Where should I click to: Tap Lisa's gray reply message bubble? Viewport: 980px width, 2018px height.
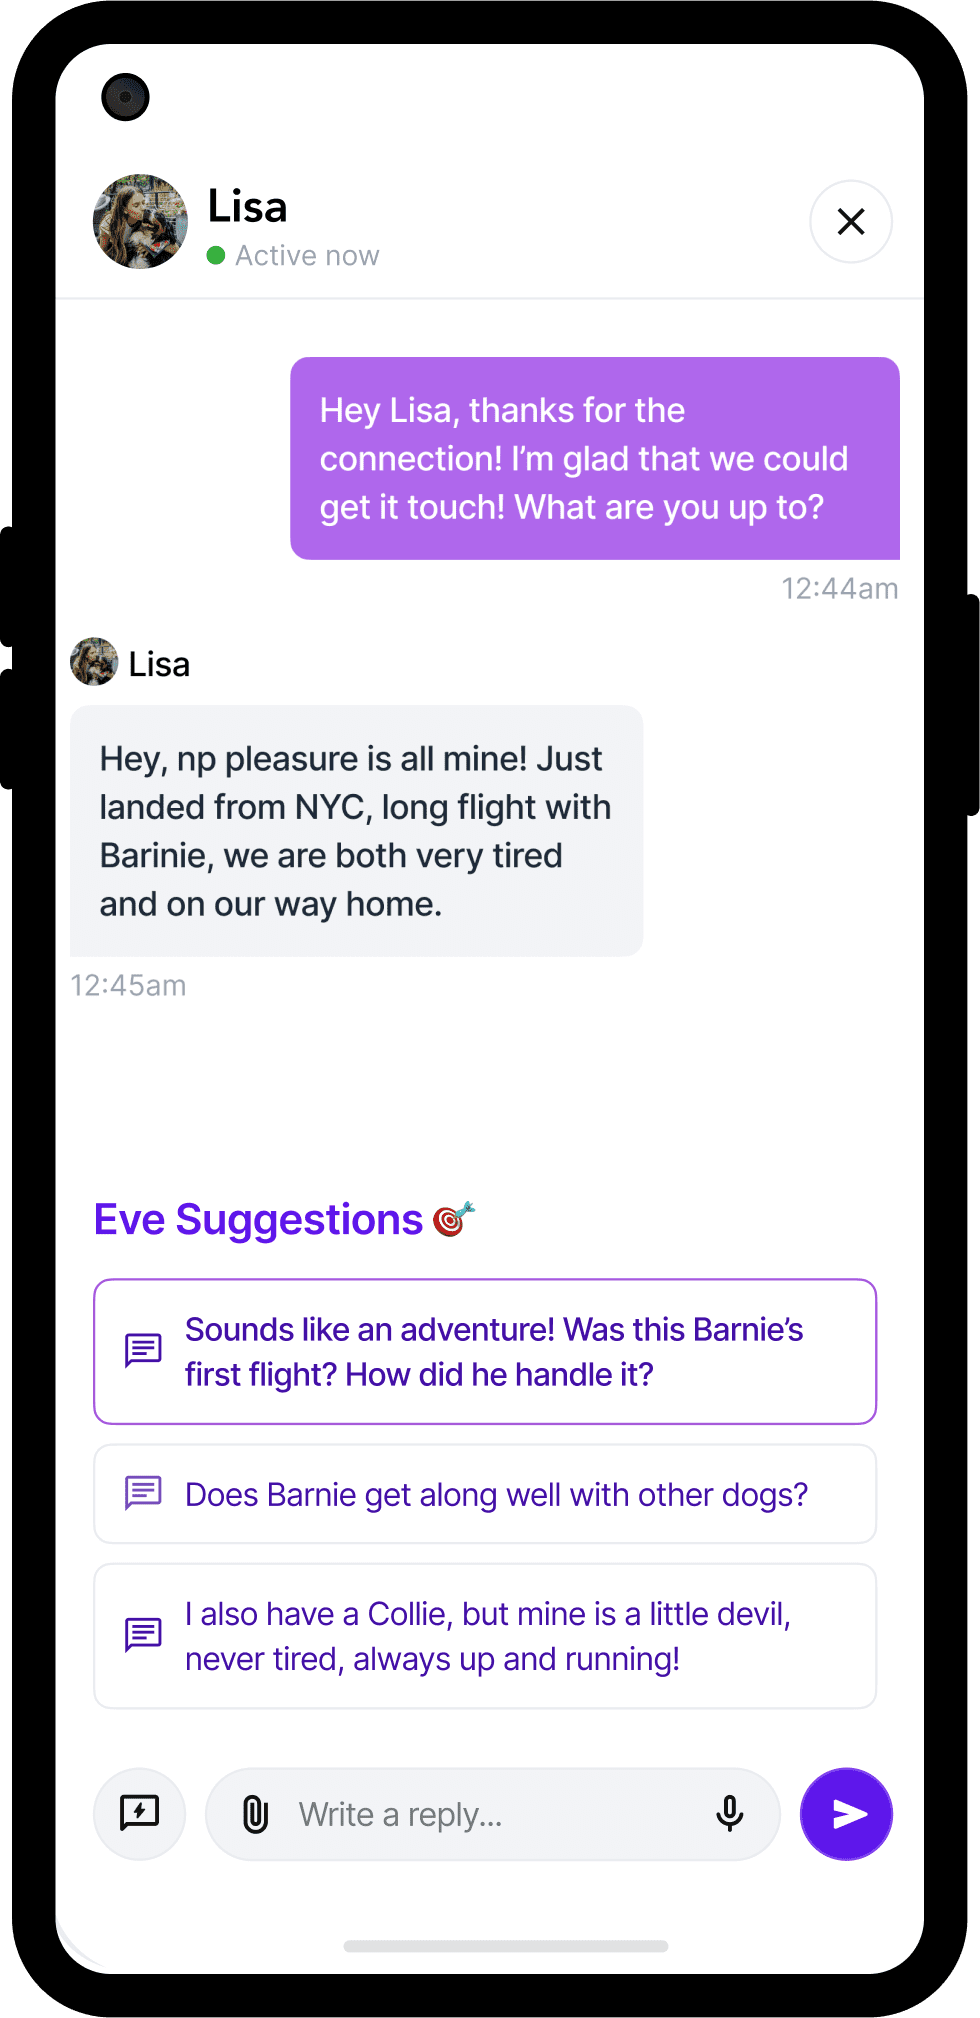point(356,831)
